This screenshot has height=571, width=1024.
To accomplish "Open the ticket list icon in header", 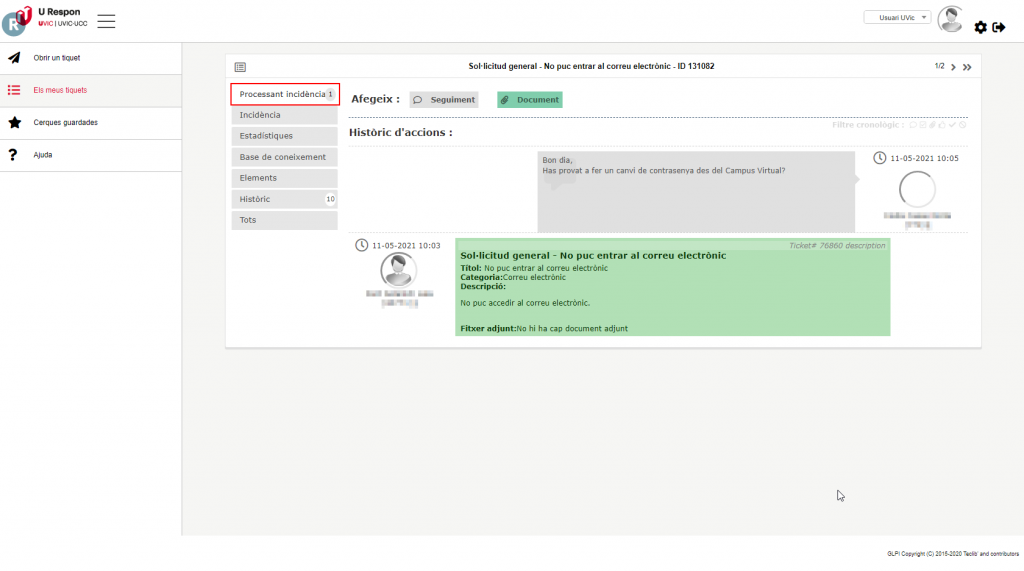I will tap(240, 67).
